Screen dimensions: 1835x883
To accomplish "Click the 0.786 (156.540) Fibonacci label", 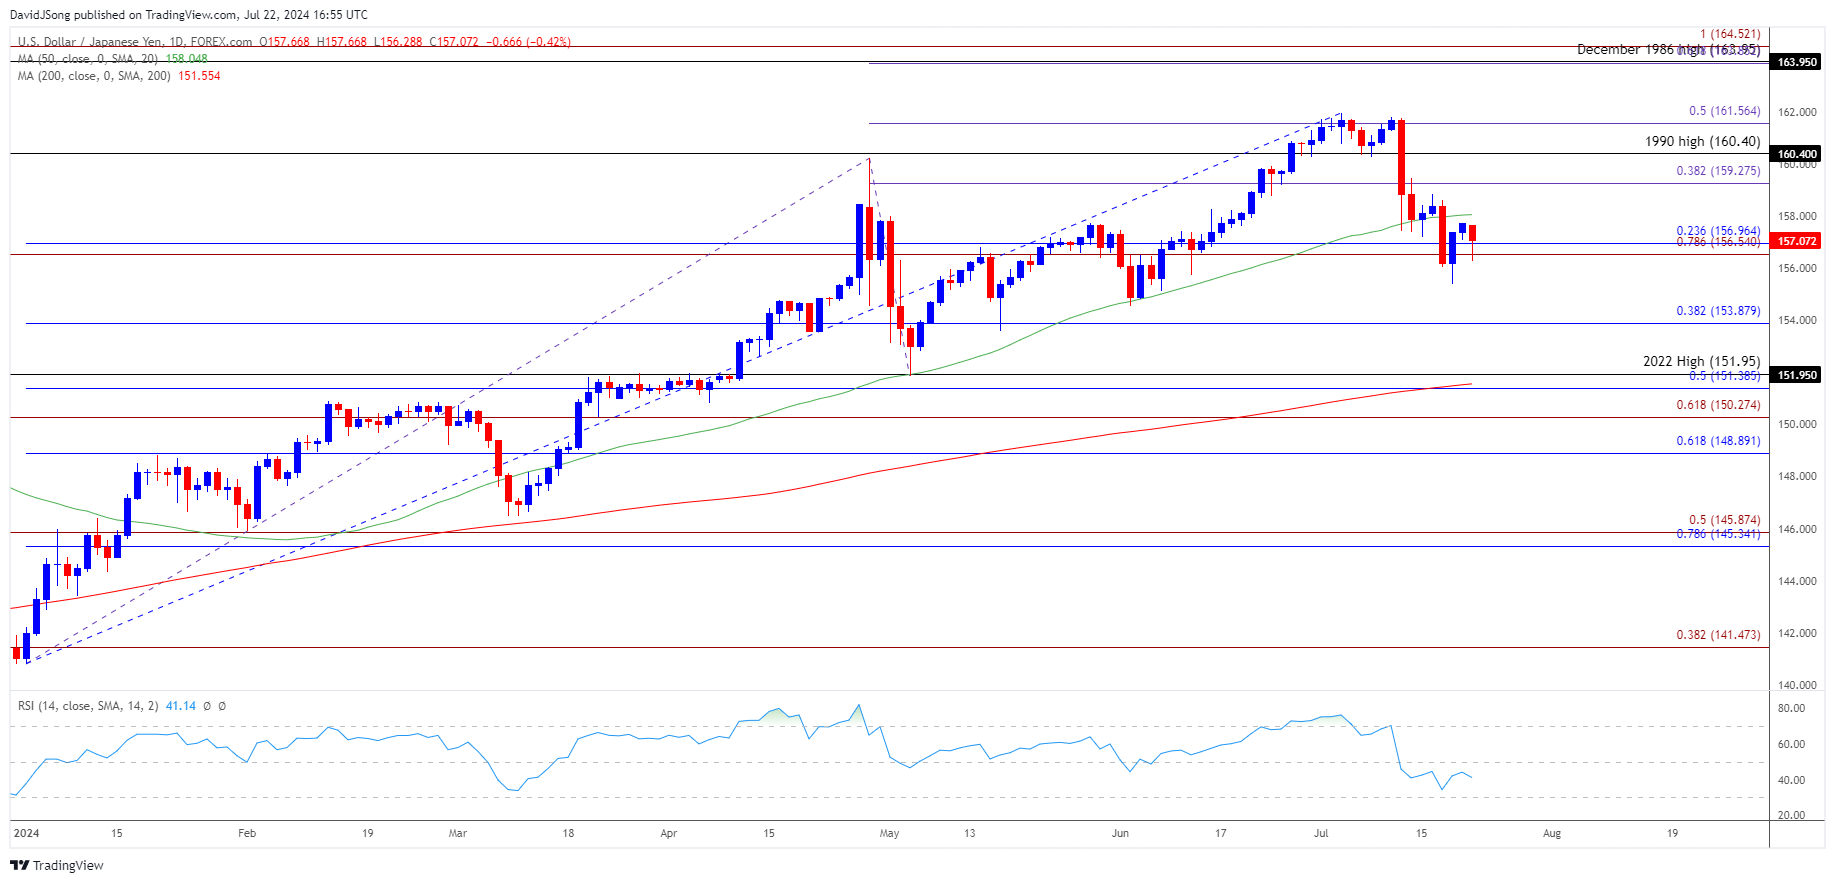I will pos(1719,242).
